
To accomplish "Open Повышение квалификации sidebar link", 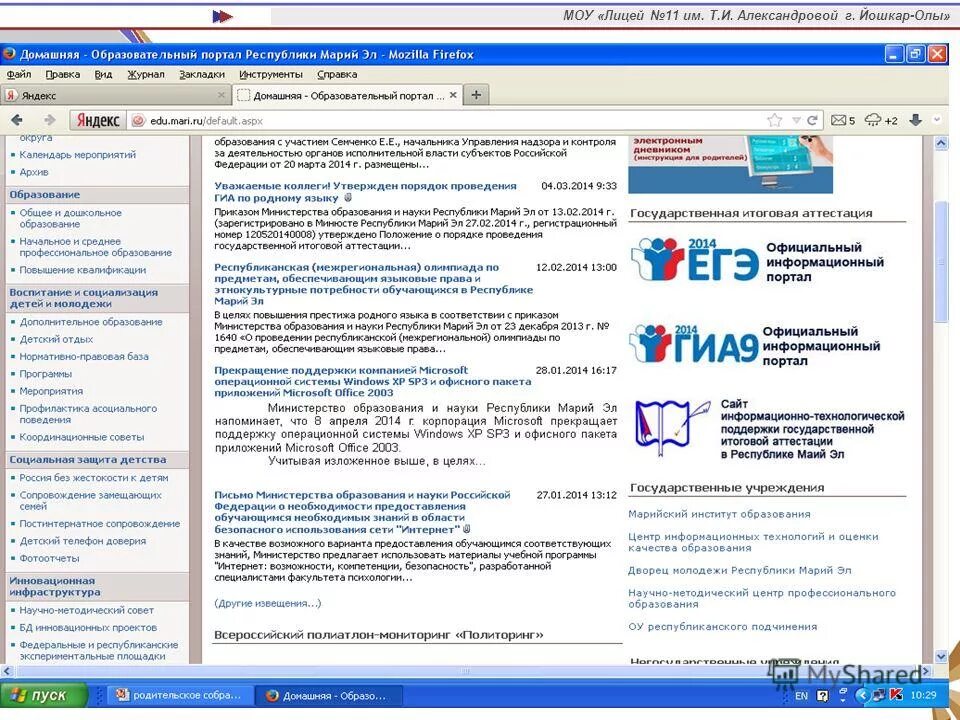I will (x=83, y=270).
